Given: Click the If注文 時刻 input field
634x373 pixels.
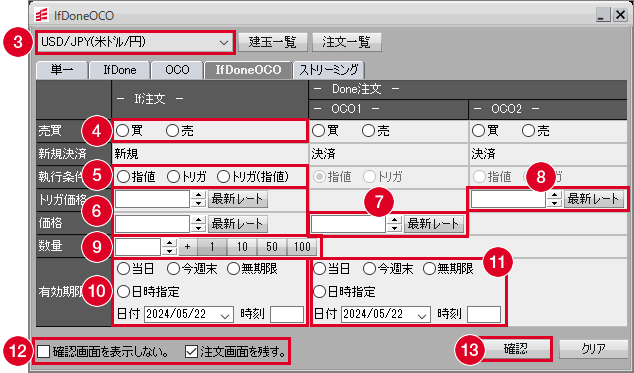Looking at the screenshot, I should click(287, 314).
